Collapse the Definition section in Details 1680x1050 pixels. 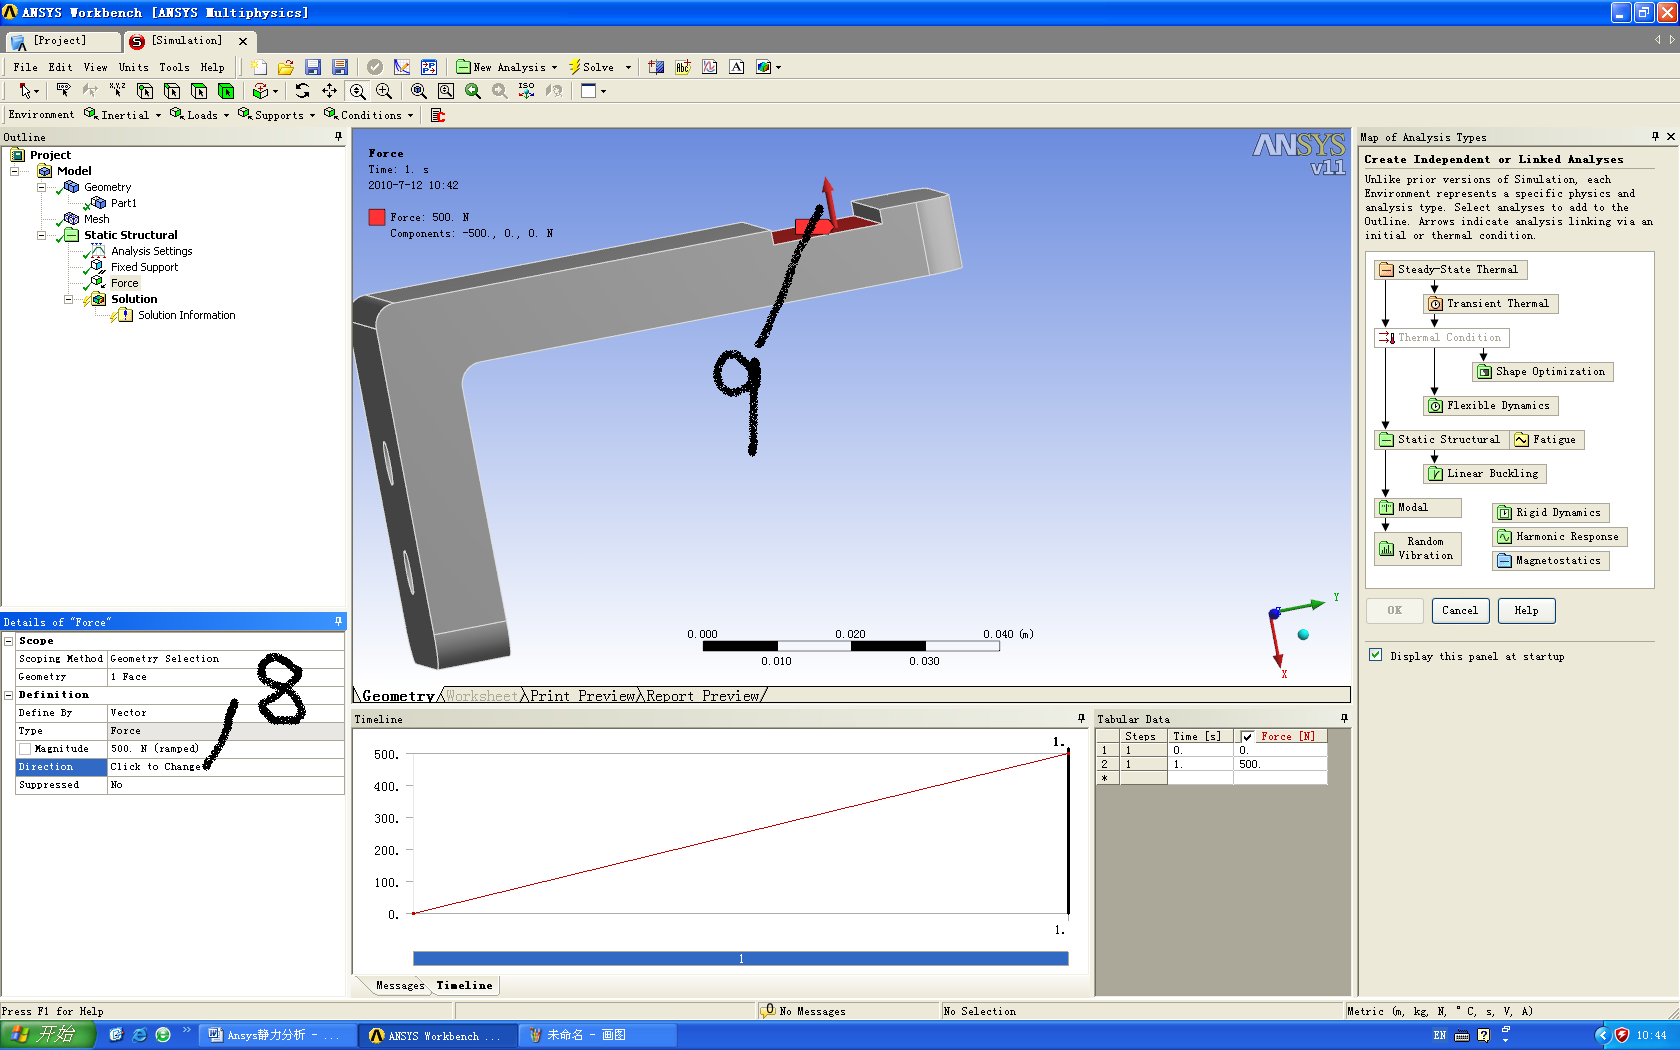click(9, 695)
